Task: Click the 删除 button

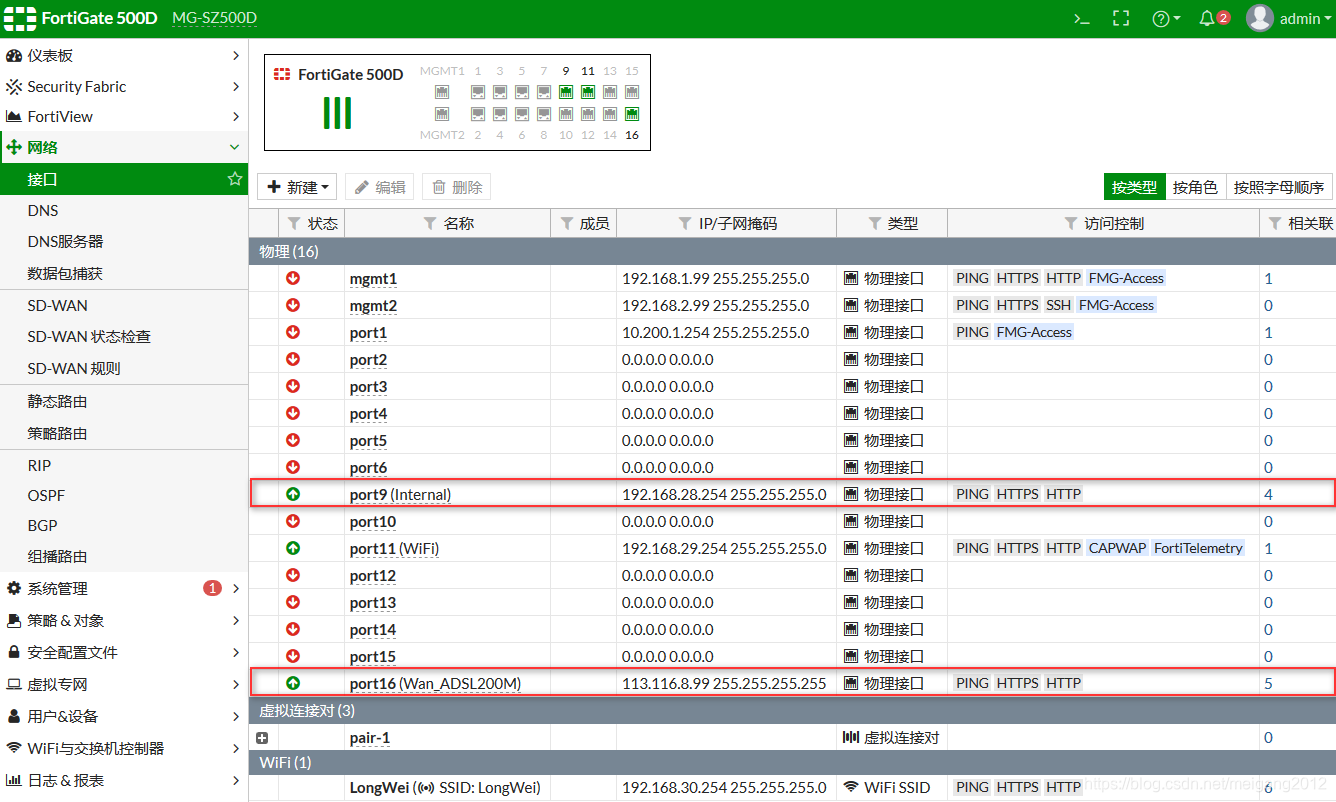Action: [x=457, y=187]
